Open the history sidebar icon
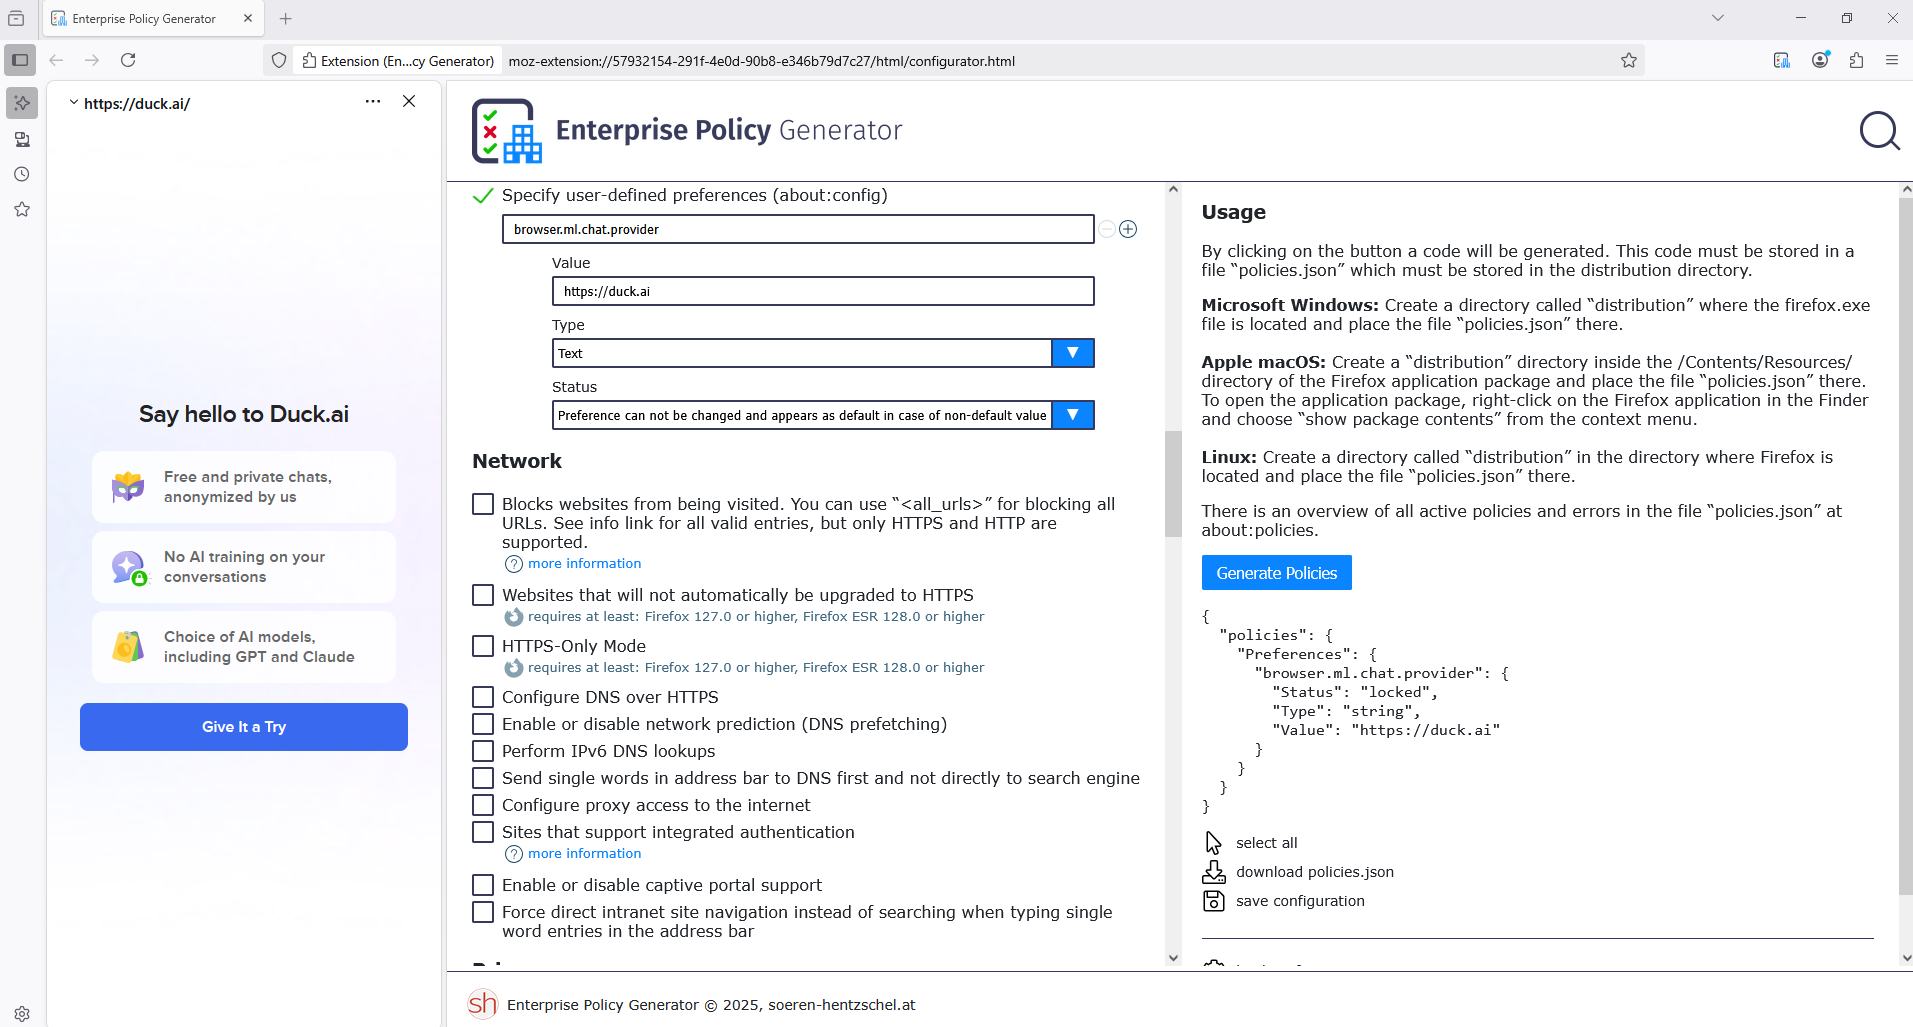 tap(22, 174)
